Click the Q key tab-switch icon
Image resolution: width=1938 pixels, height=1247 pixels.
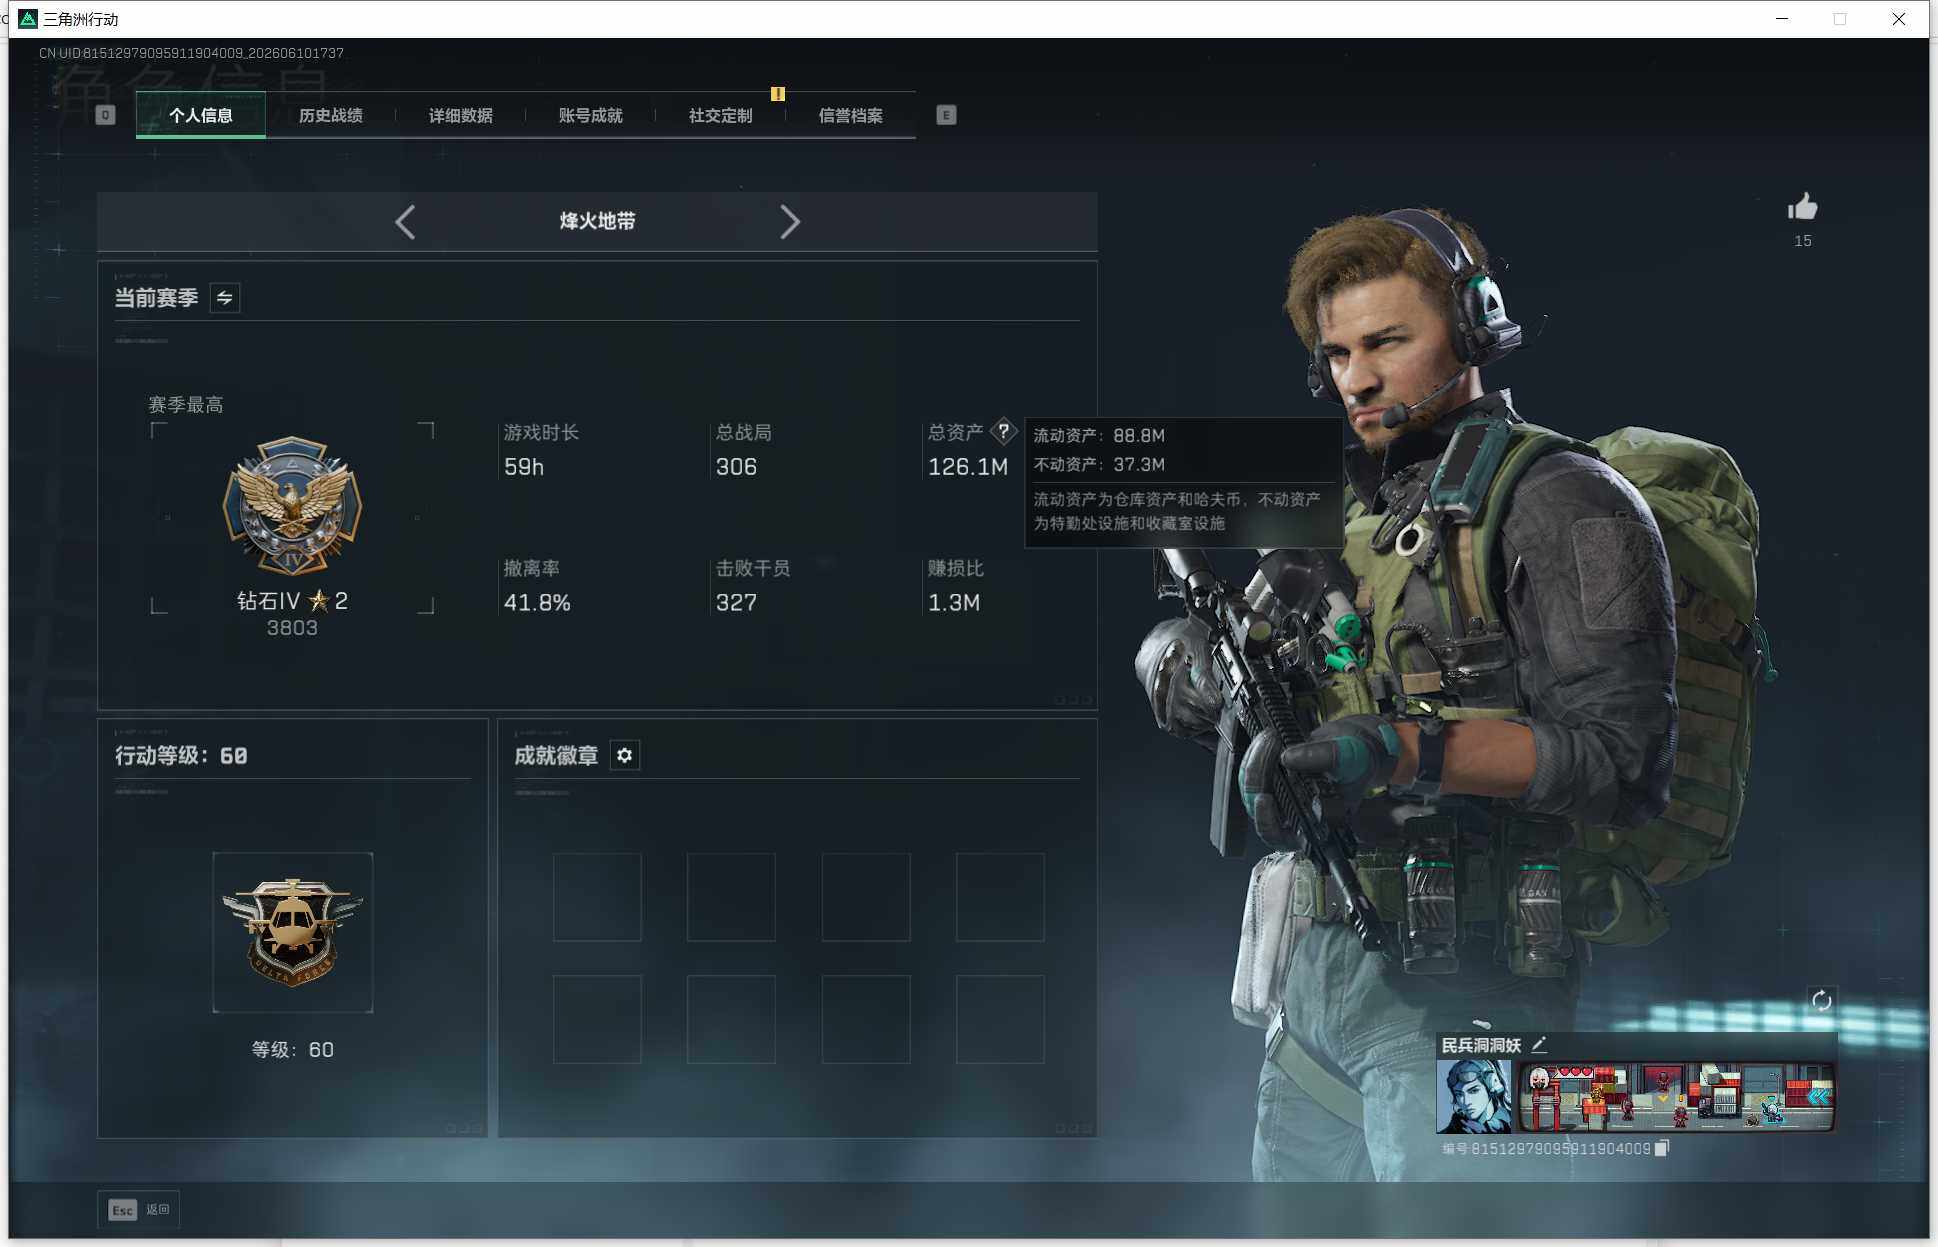(106, 115)
